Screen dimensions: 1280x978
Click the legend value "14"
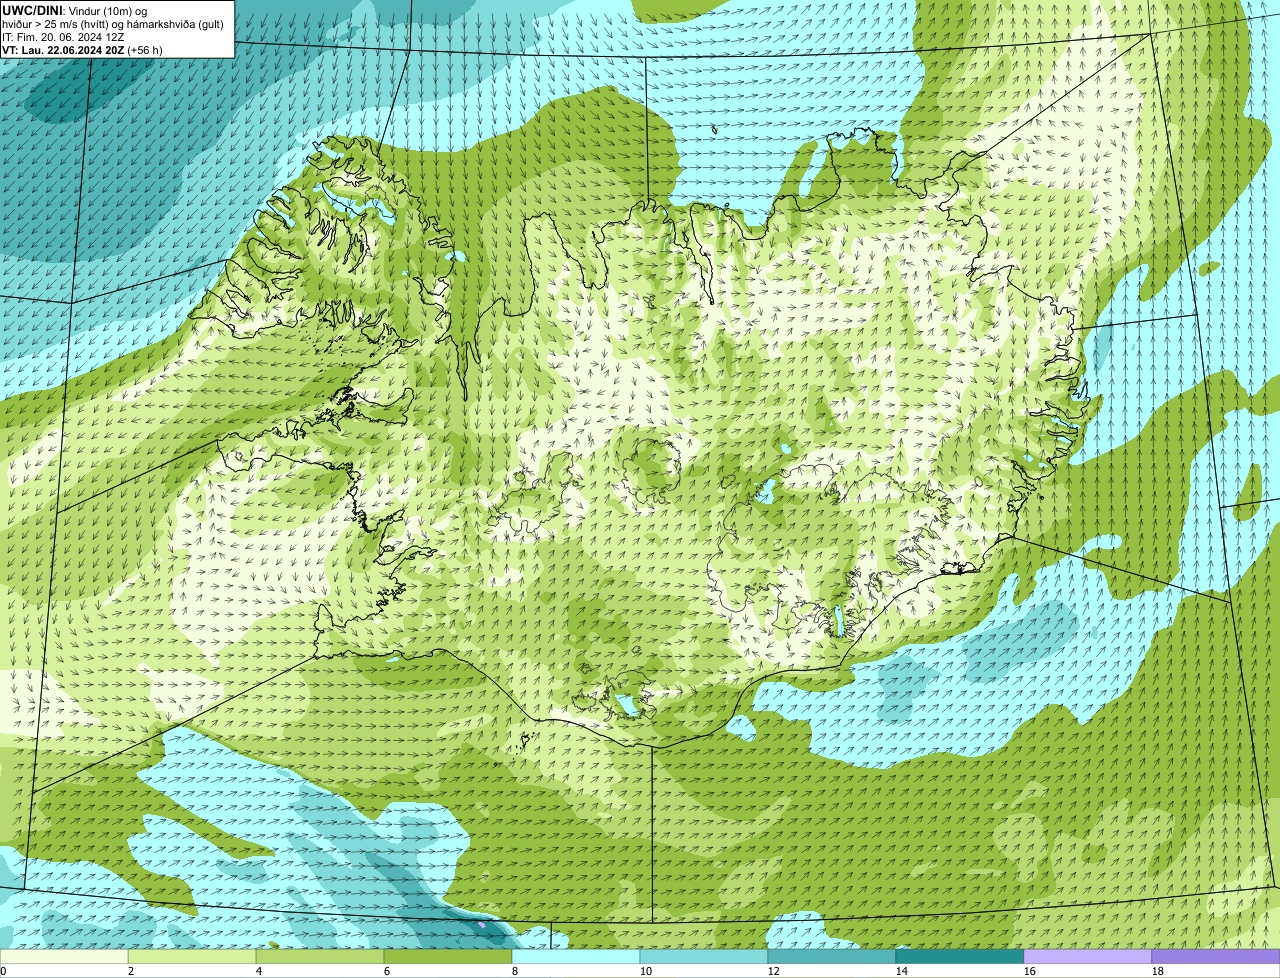[x=902, y=971]
